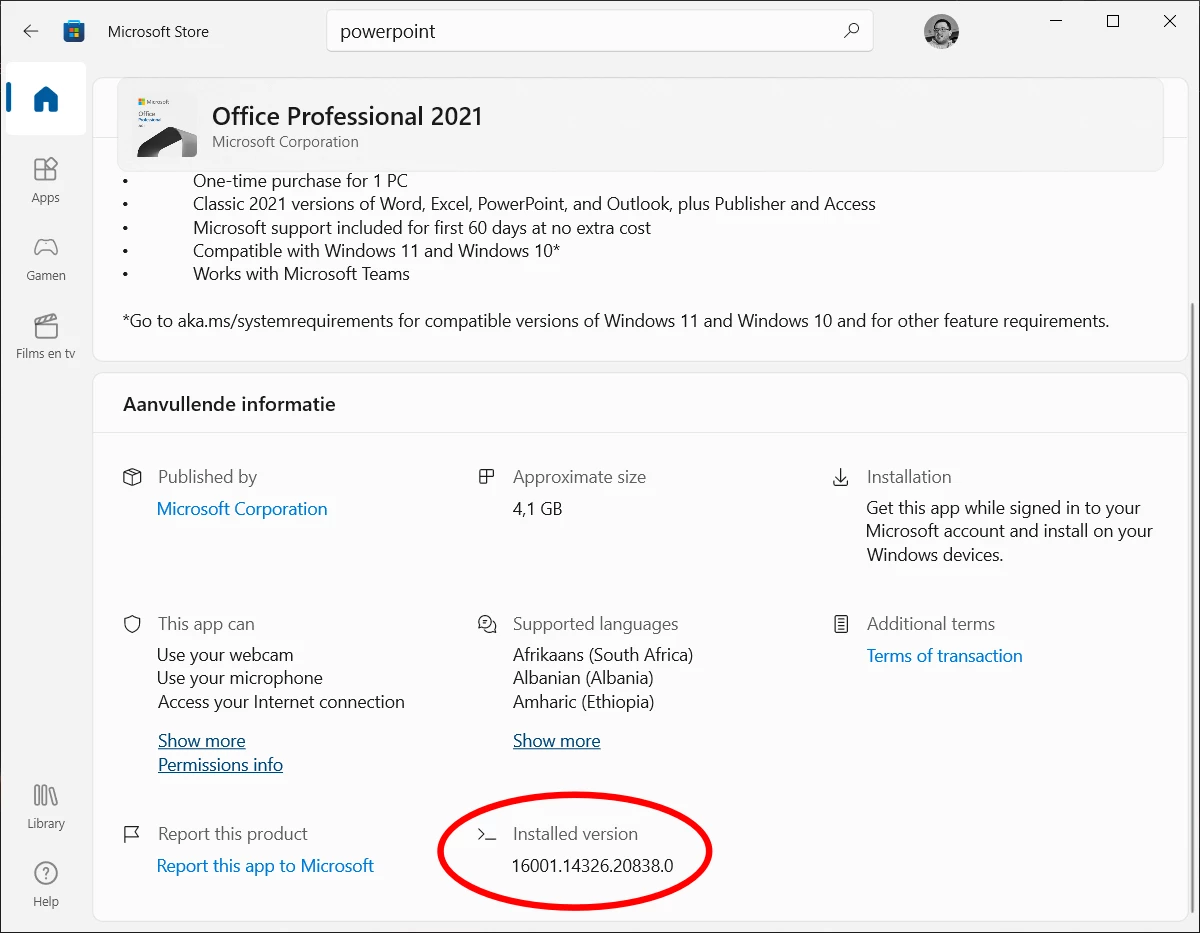Open Films en tv section
1200x933 pixels.
[46, 336]
